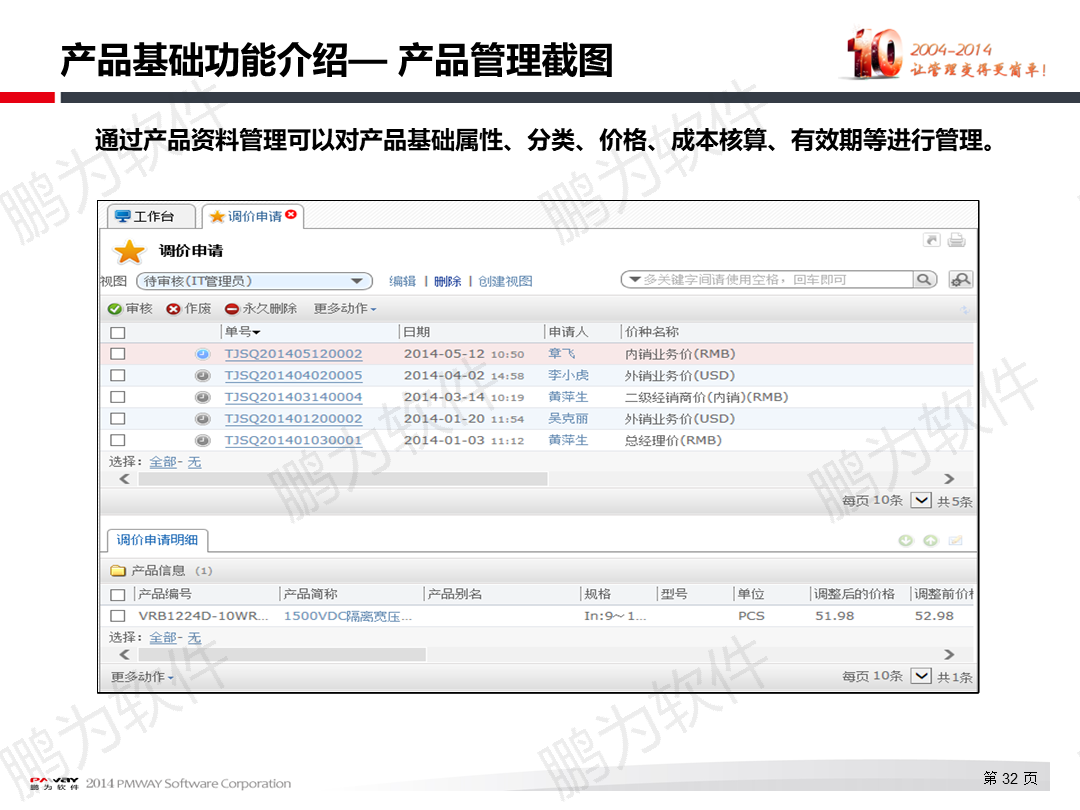Click horizontal scrollbar thumb of product list
The image size is (1080, 810).
coord(282,654)
